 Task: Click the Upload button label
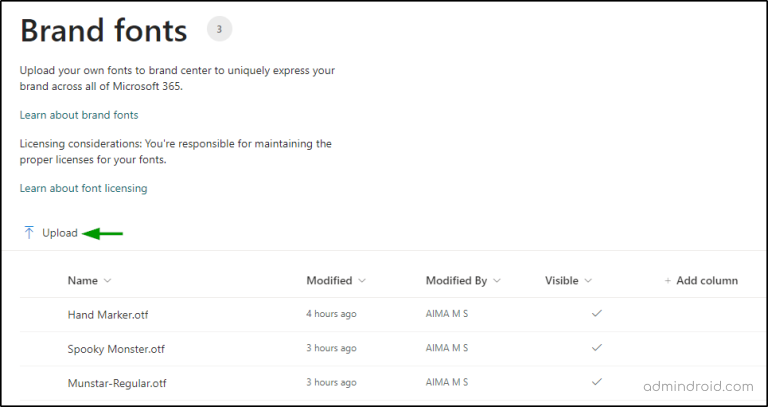(60, 233)
